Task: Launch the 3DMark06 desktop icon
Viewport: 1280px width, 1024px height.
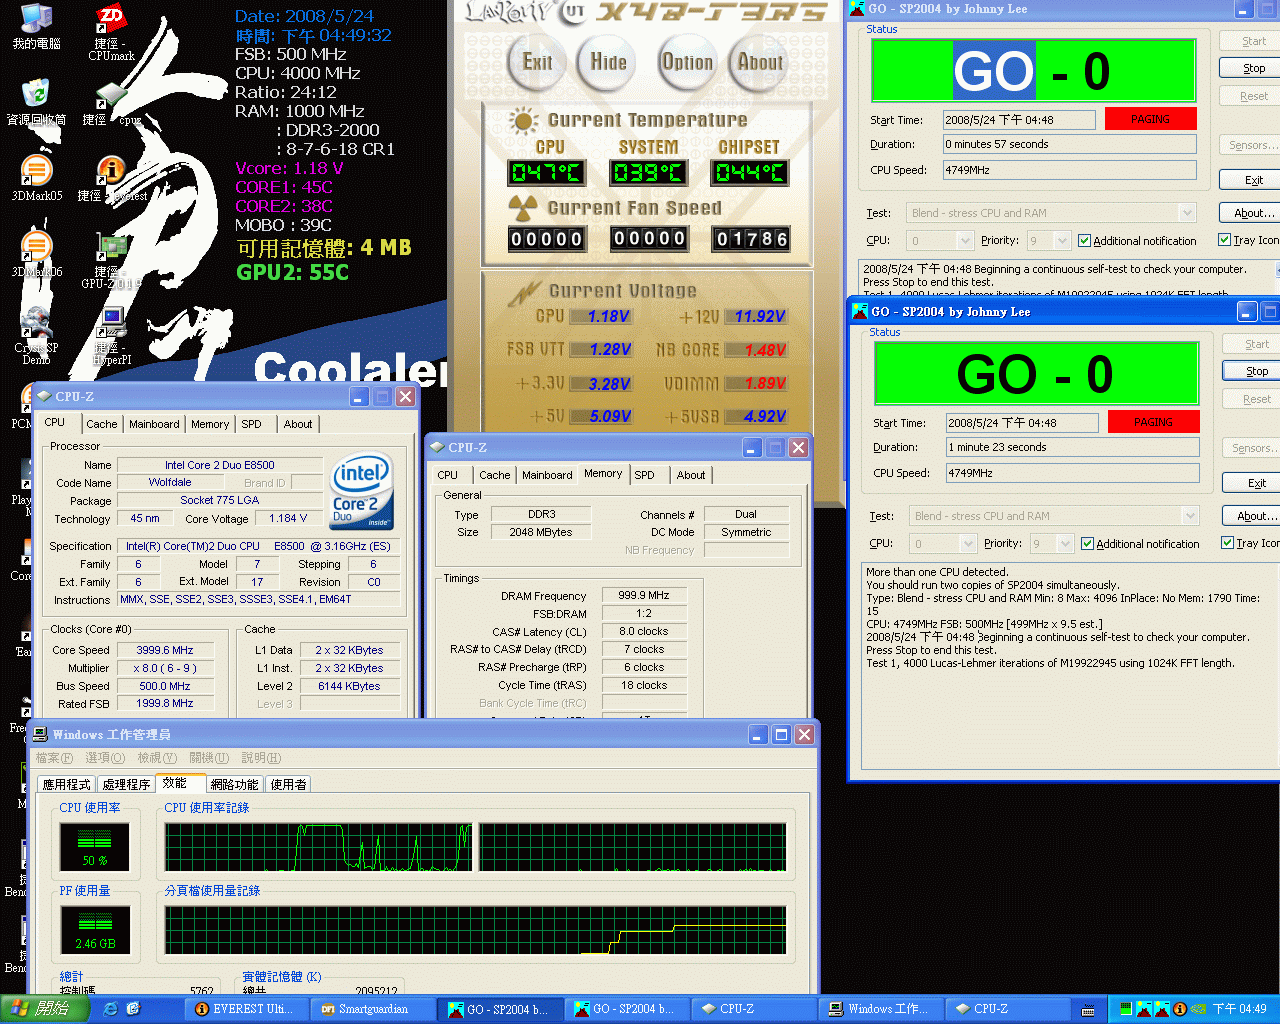Action: 36,255
